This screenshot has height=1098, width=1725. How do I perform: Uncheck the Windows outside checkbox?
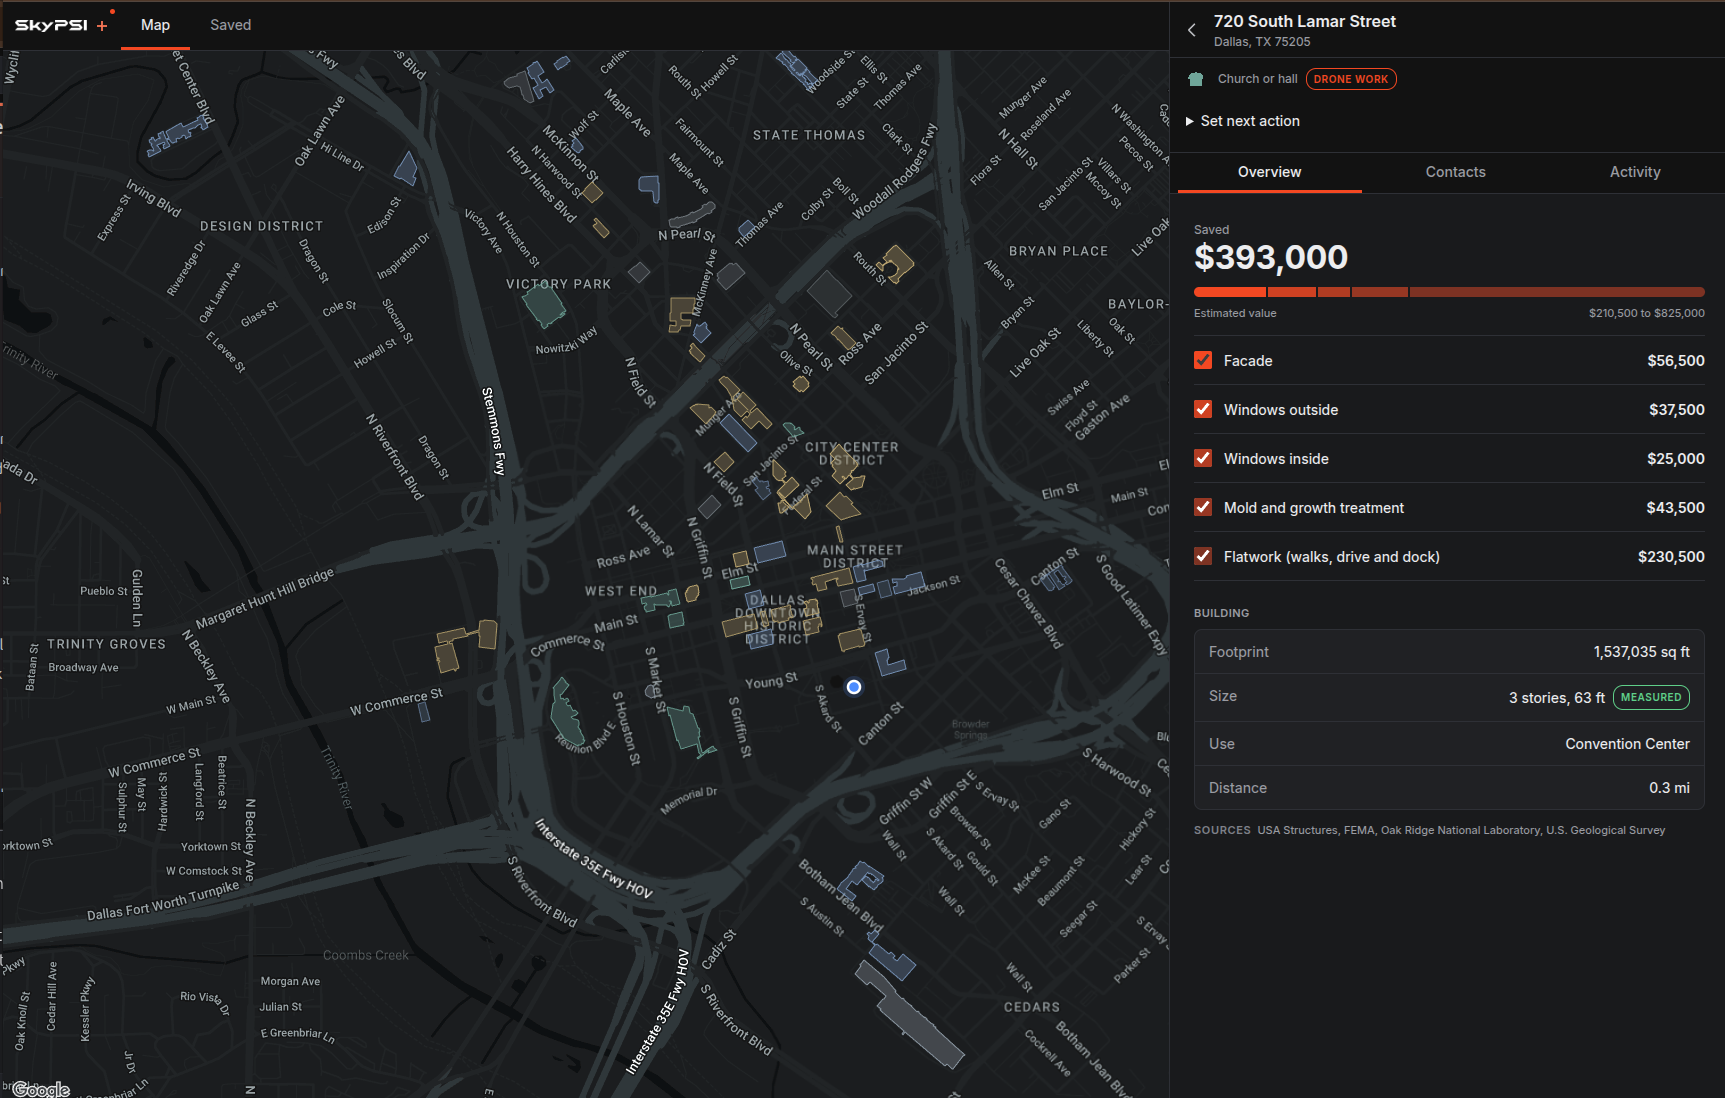point(1203,409)
